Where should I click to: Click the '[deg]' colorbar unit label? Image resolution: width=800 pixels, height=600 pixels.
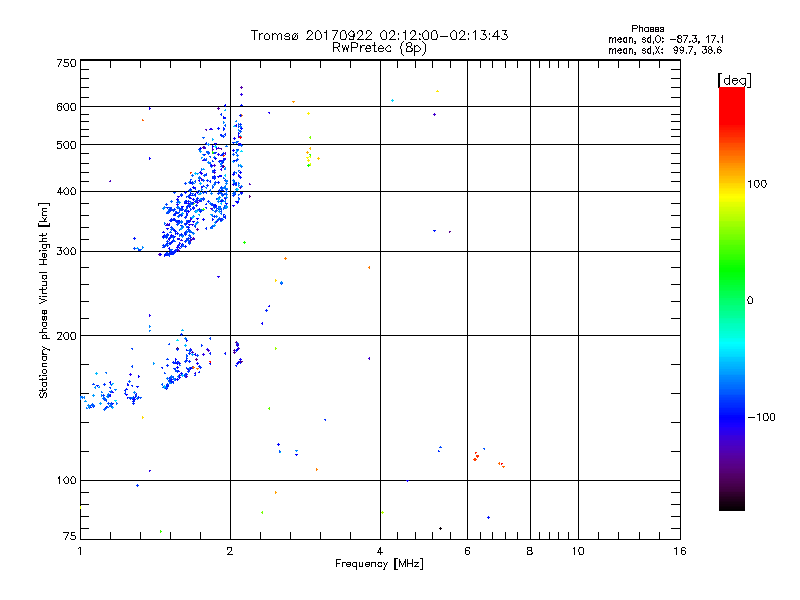pyautogui.click(x=734, y=80)
